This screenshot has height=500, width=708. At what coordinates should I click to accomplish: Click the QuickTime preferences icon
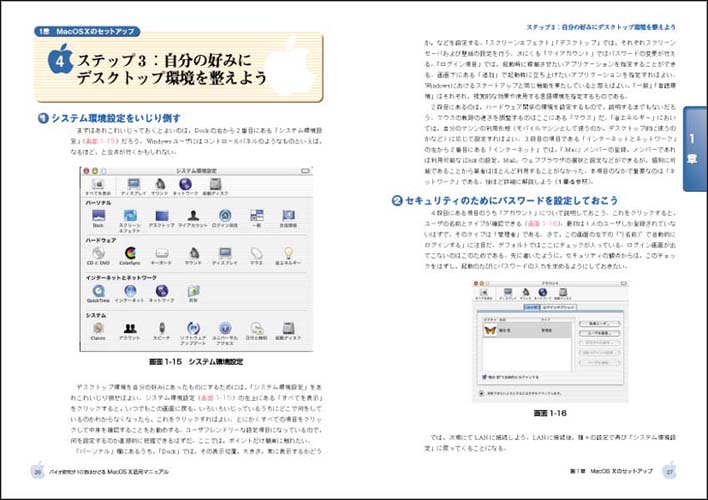[x=97, y=290]
